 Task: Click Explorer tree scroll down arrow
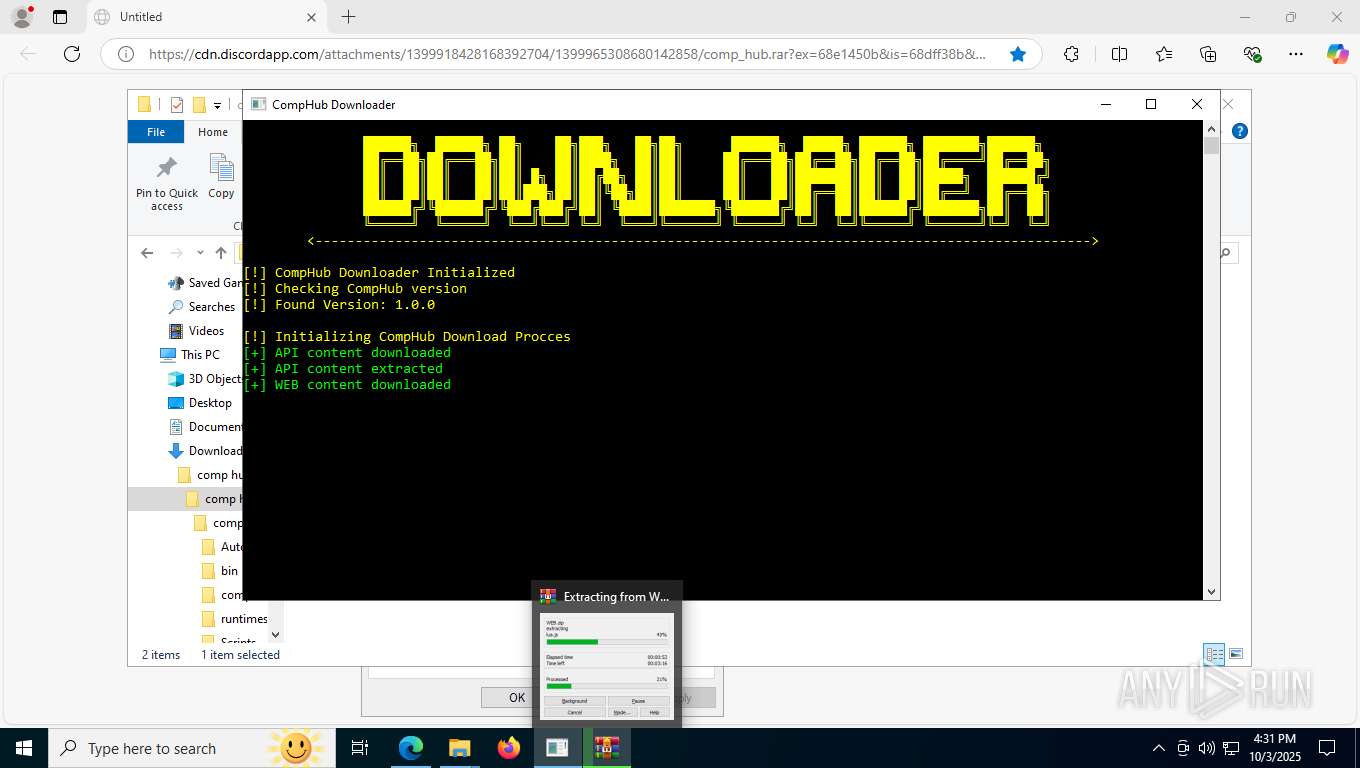point(277,634)
